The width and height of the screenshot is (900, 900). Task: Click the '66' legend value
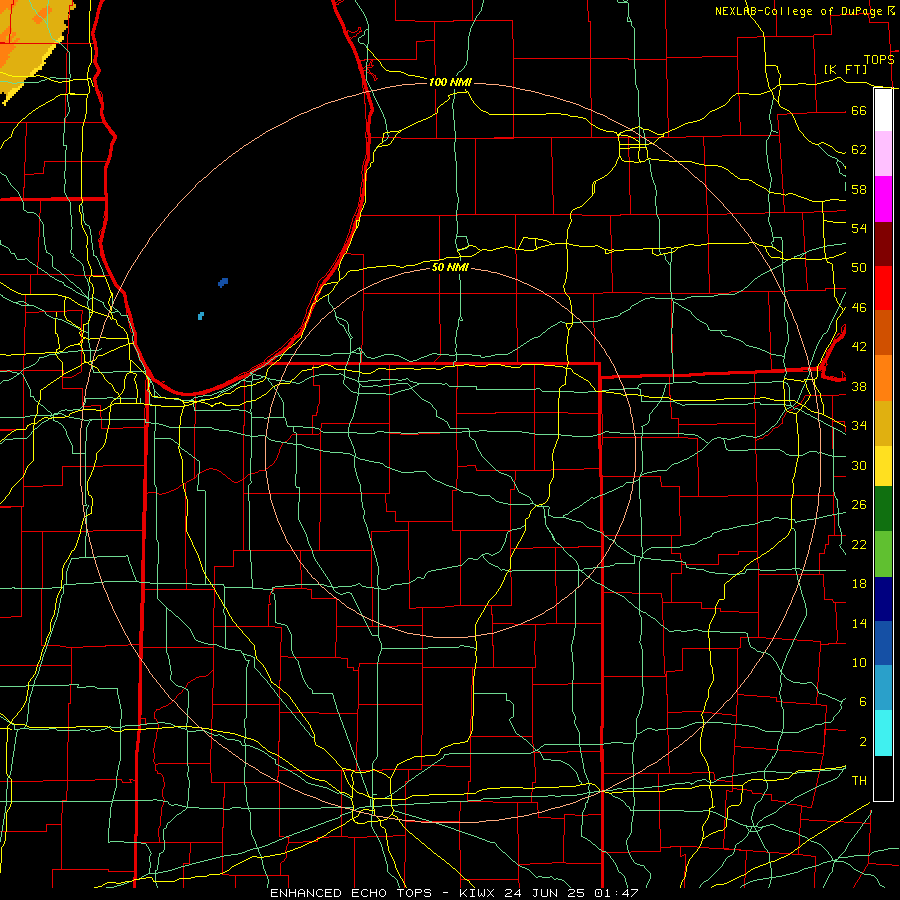pyautogui.click(x=859, y=111)
